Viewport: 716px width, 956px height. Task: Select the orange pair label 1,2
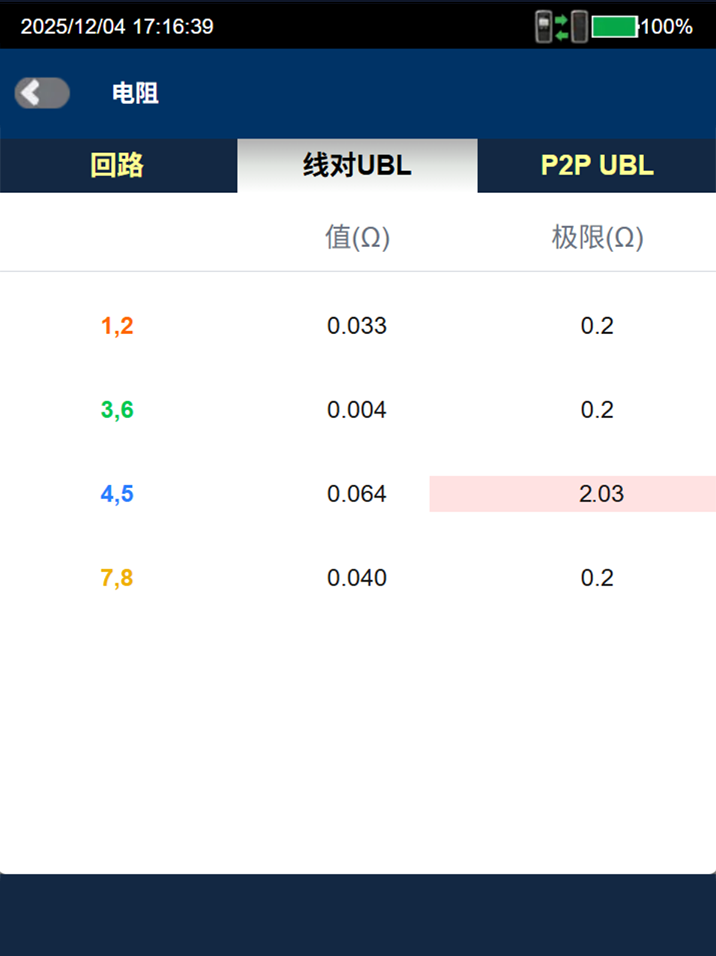[x=116, y=325]
